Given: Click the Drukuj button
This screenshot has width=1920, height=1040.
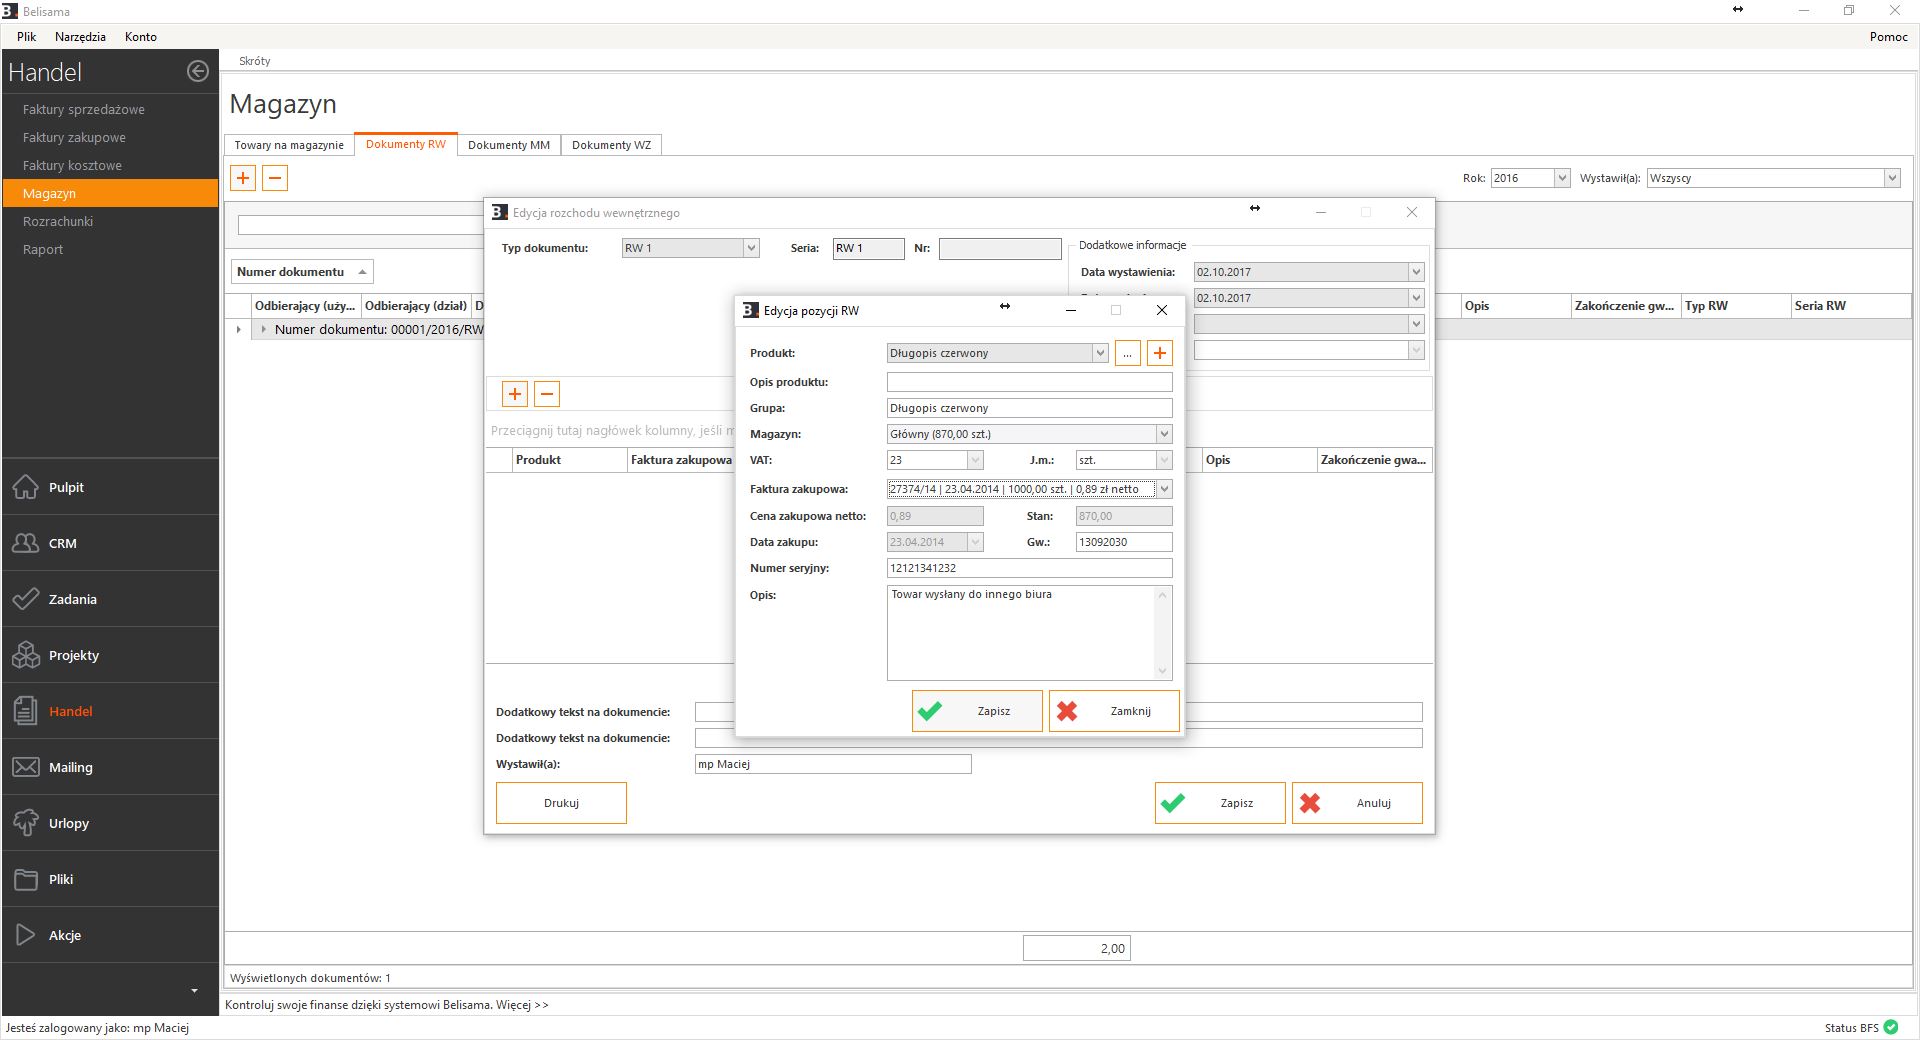Looking at the screenshot, I should pos(561,803).
